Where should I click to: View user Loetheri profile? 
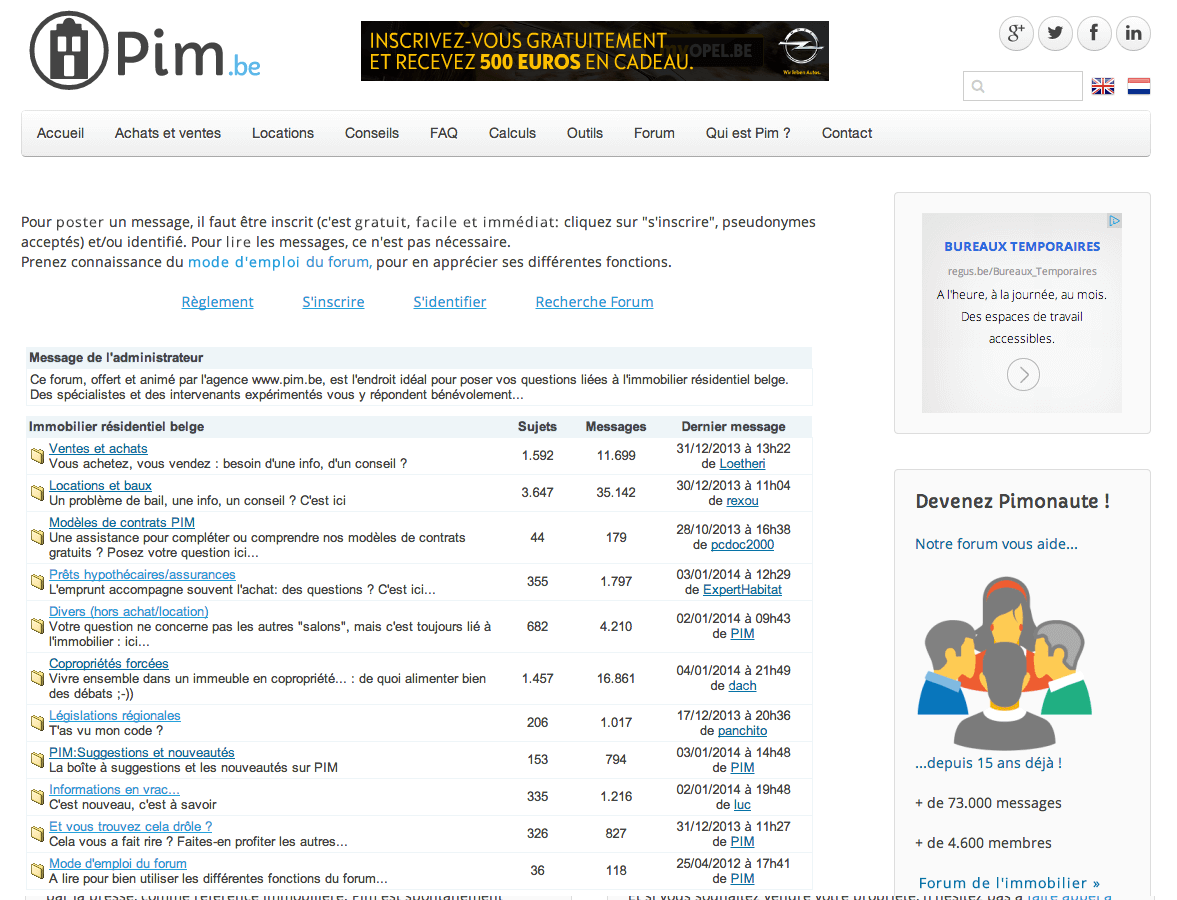click(742, 464)
